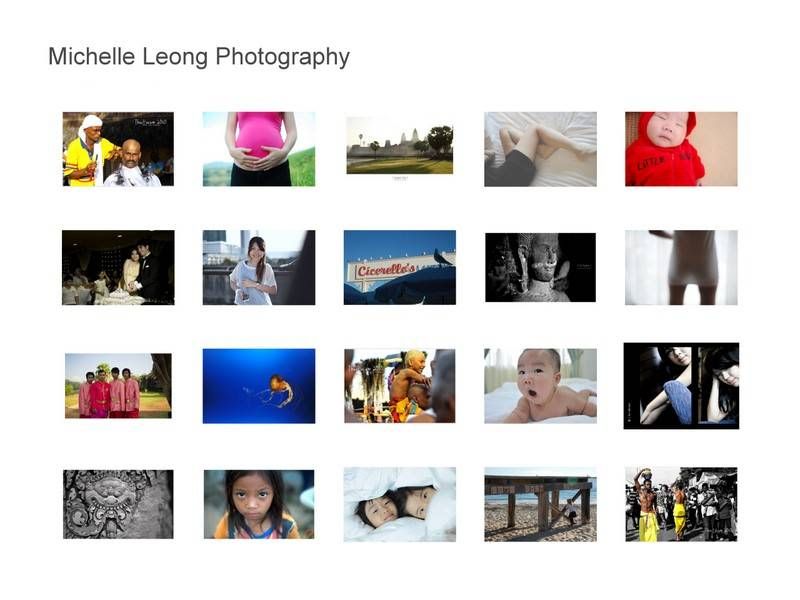Open the Michelle Leong Photography title link
The width and height of the screenshot is (800, 600).
199,57
